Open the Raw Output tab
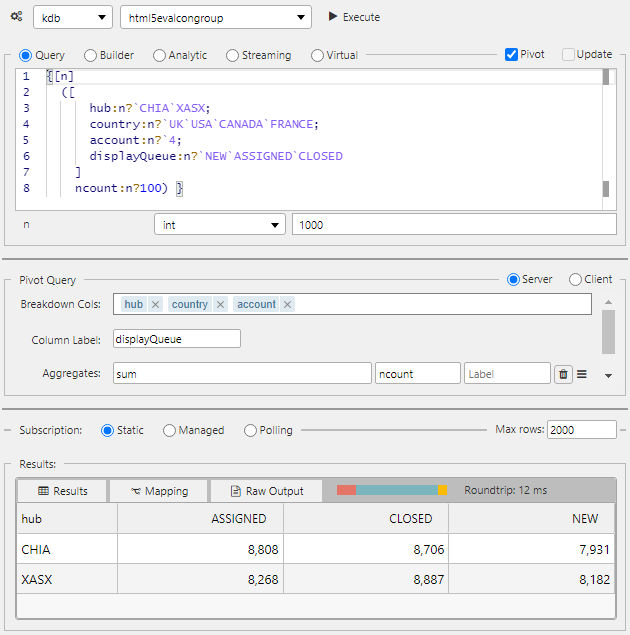 click(x=266, y=491)
